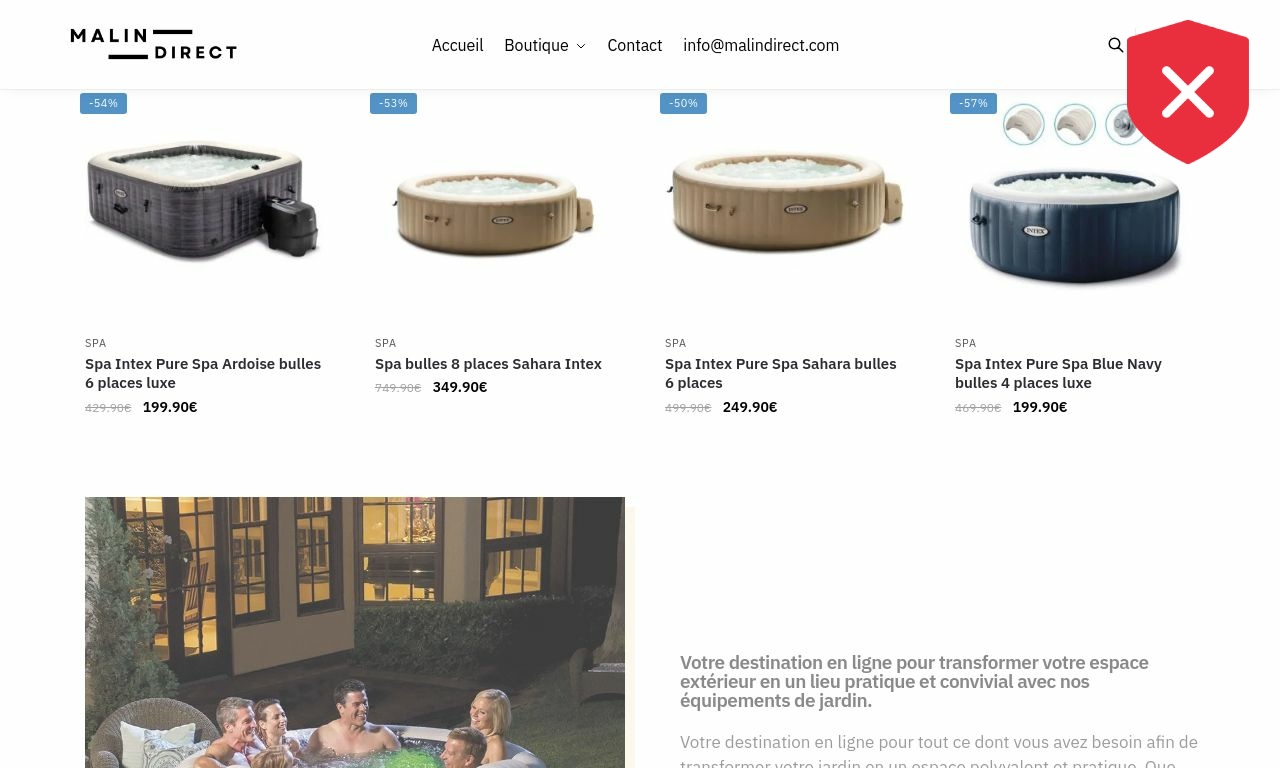Click the -57% discount badge
This screenshot has width=1280, height=768.
click(x=973, y=103)
